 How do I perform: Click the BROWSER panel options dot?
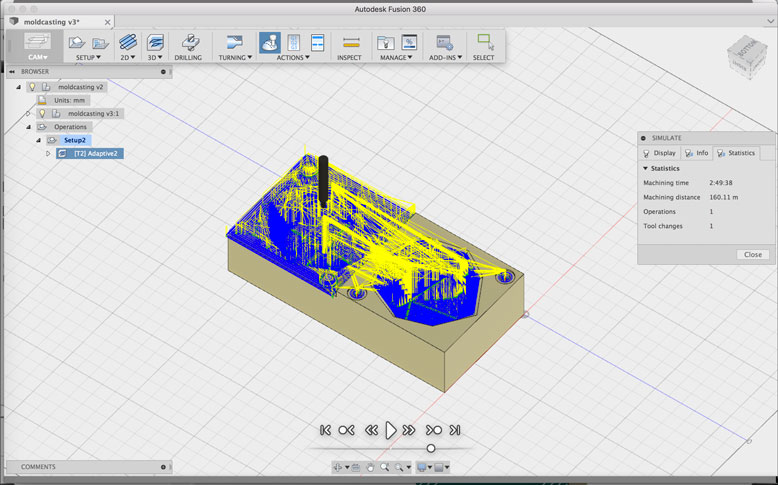[163, 72]
